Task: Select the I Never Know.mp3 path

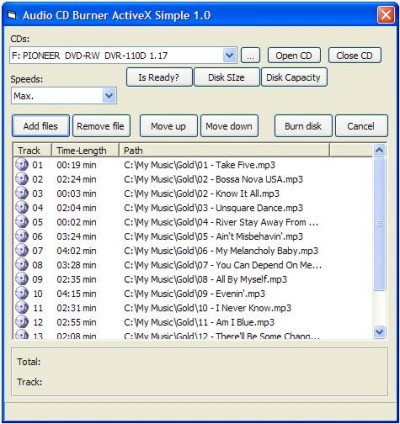Action: [207, 308]
